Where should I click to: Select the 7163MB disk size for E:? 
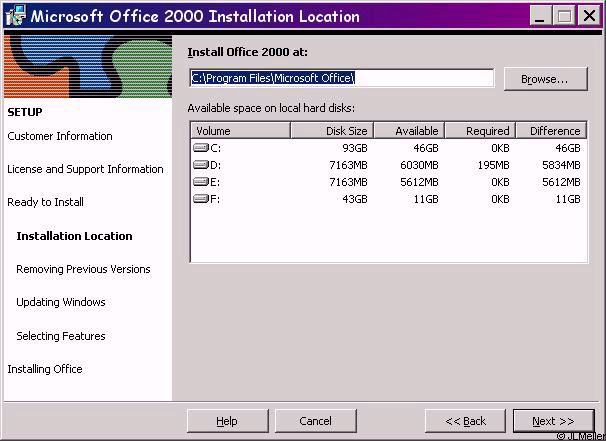(x=348, y=182)
